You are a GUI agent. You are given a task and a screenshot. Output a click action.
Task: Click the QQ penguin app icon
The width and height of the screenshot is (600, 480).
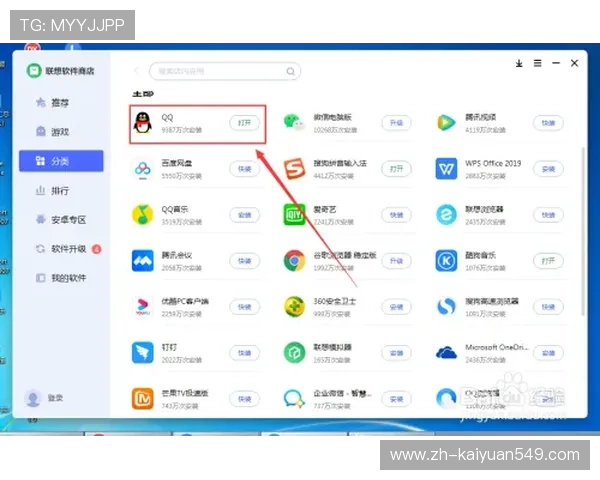click(x=144, y=123)
